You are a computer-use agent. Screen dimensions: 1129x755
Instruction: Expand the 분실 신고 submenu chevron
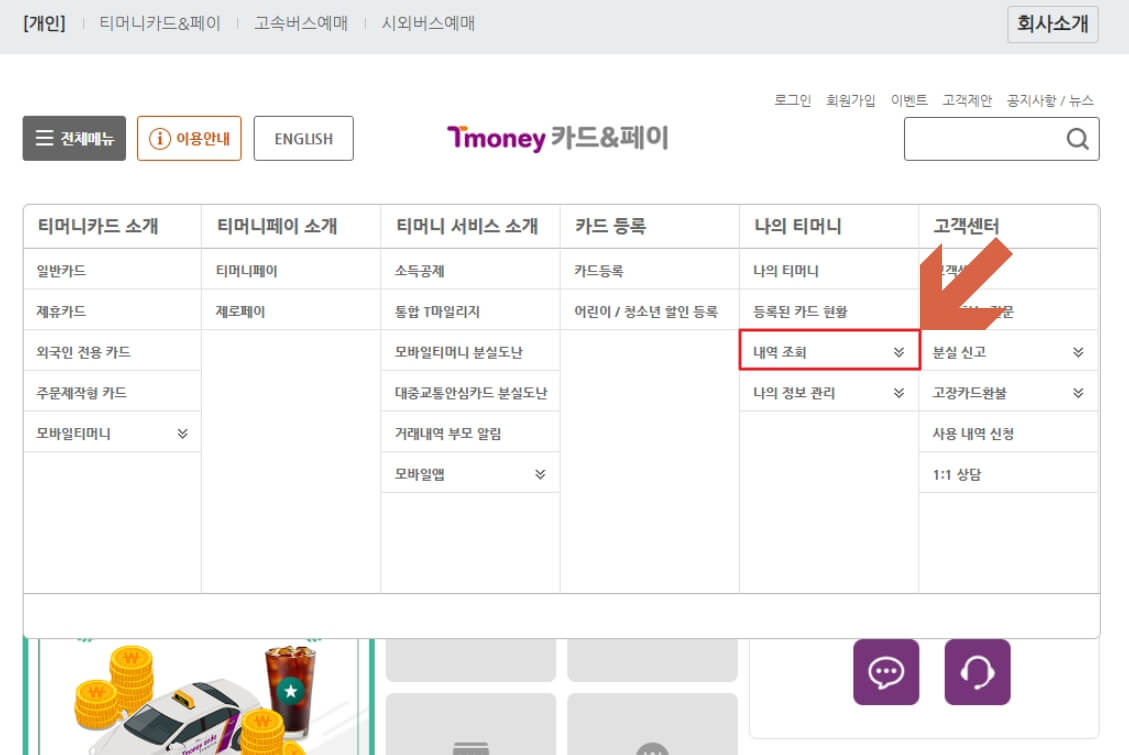click(x=1078, y=351)
